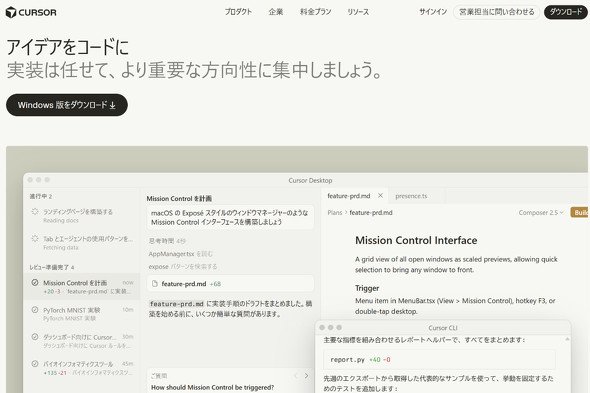Screen dimensions: 590x393
Task: Click the spinner icon beside ランディングページ task
Action: (x=35, y=212)
